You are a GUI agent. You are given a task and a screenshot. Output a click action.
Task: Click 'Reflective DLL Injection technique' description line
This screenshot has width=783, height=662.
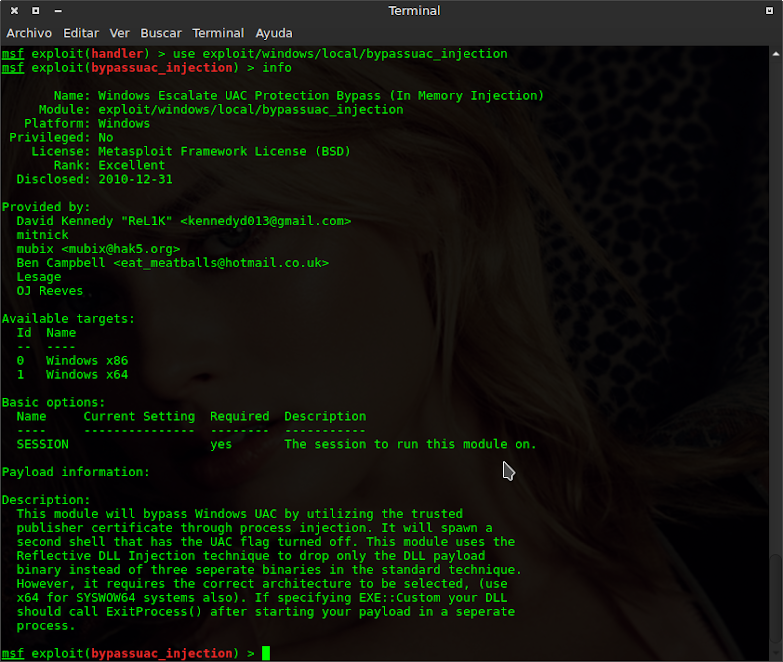tap(251, 556)
